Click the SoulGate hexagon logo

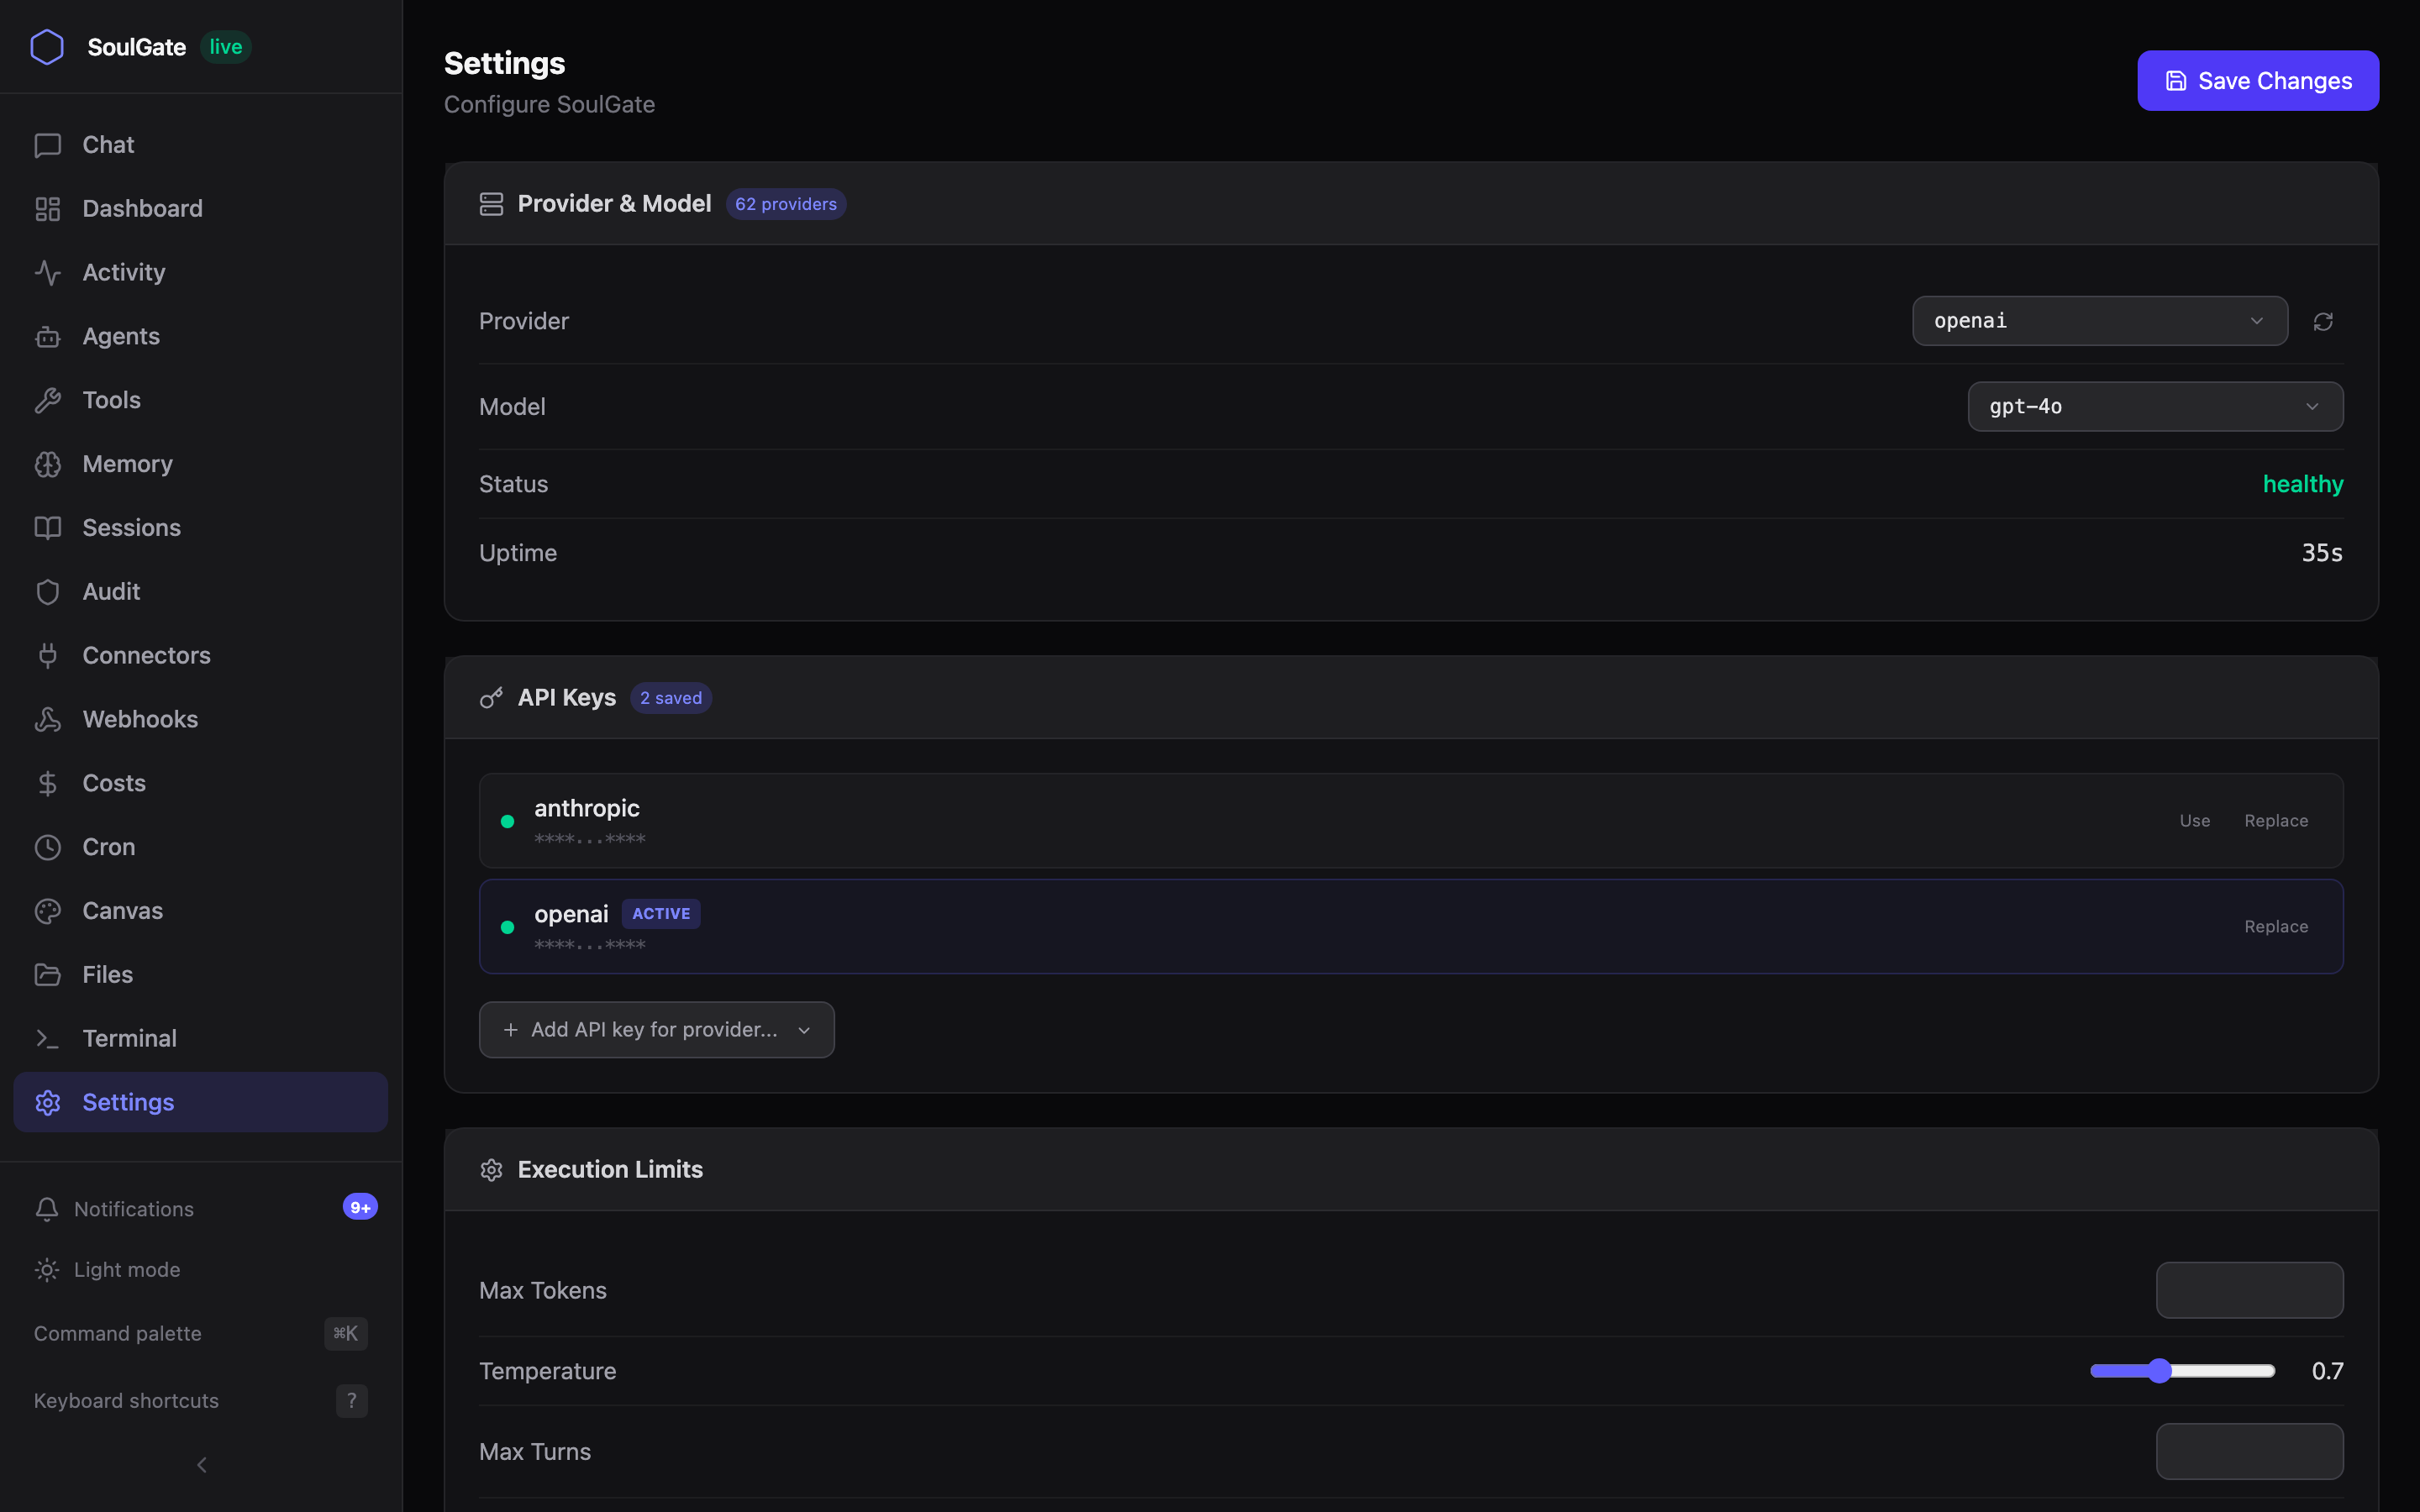tap(47, 47)
